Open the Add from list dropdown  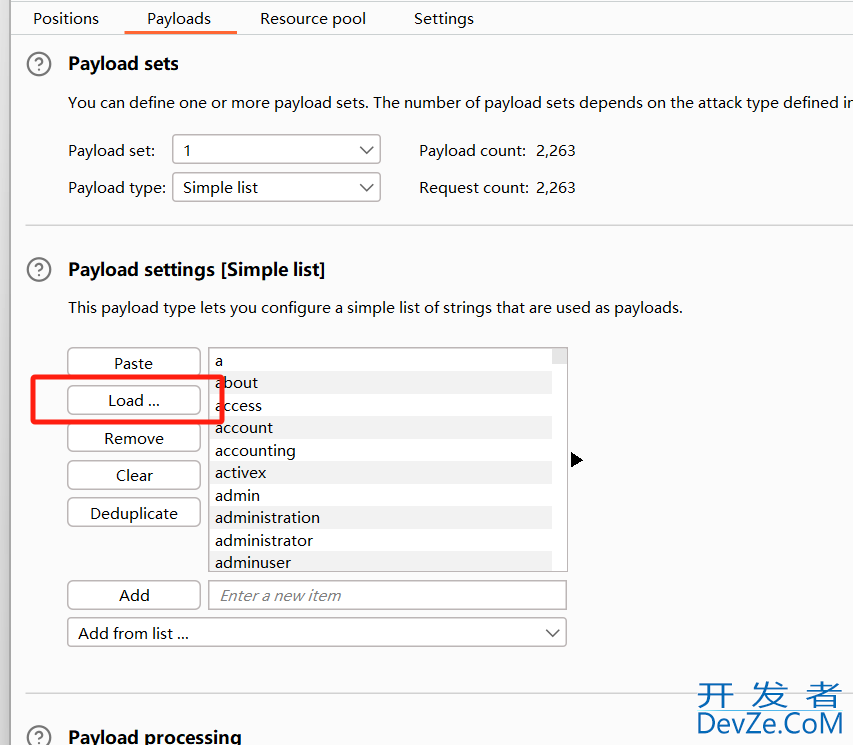(317, 632)
